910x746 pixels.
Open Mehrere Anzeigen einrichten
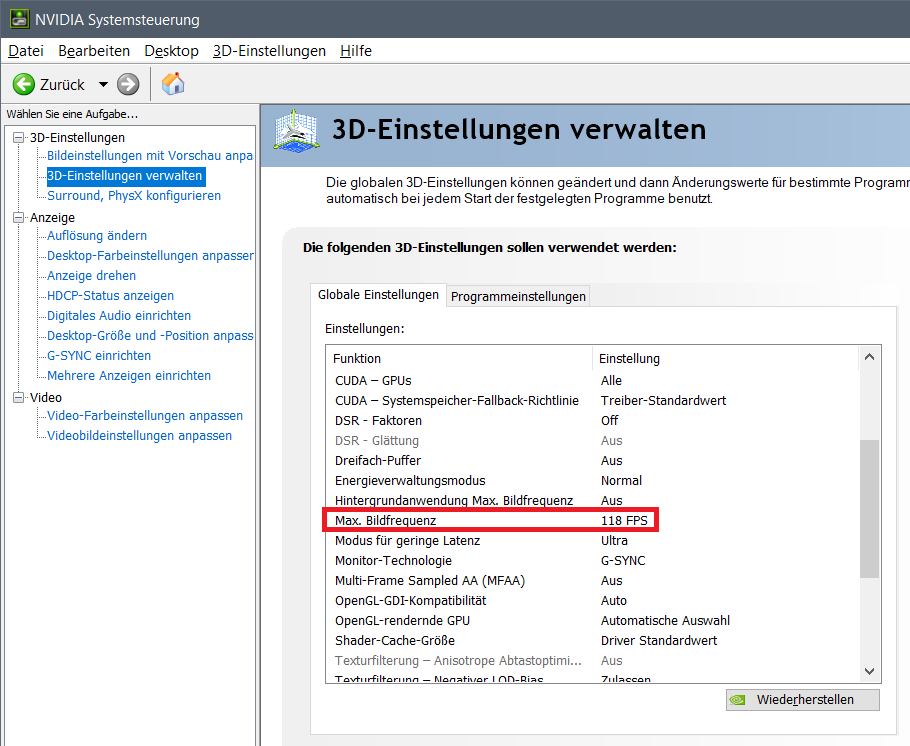click(x=129, y=376)
